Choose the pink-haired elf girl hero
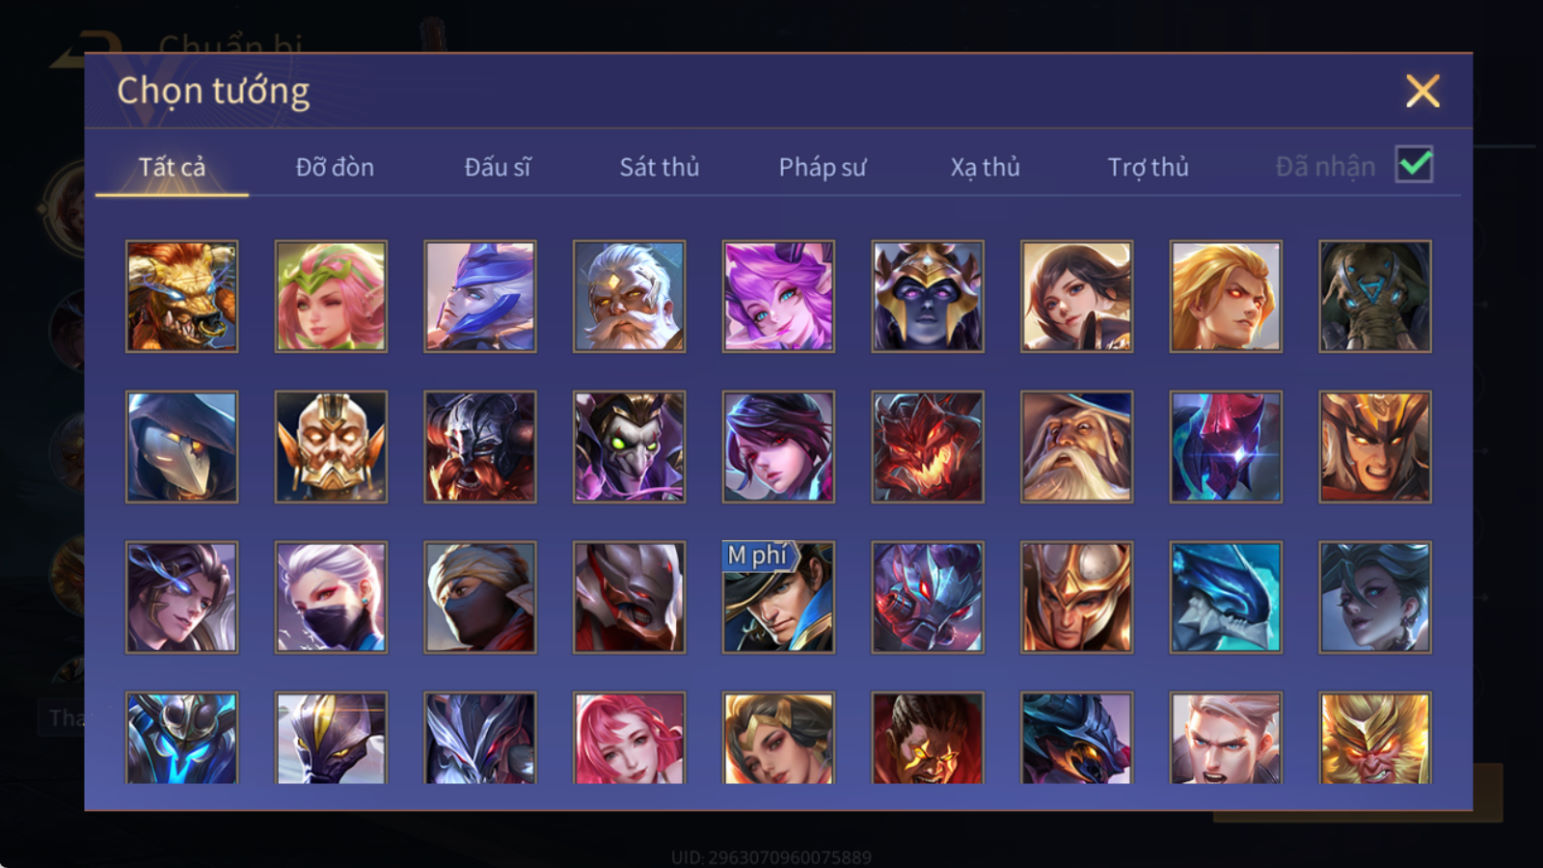Screen dimensions: 1543x868 click(331, 296)
